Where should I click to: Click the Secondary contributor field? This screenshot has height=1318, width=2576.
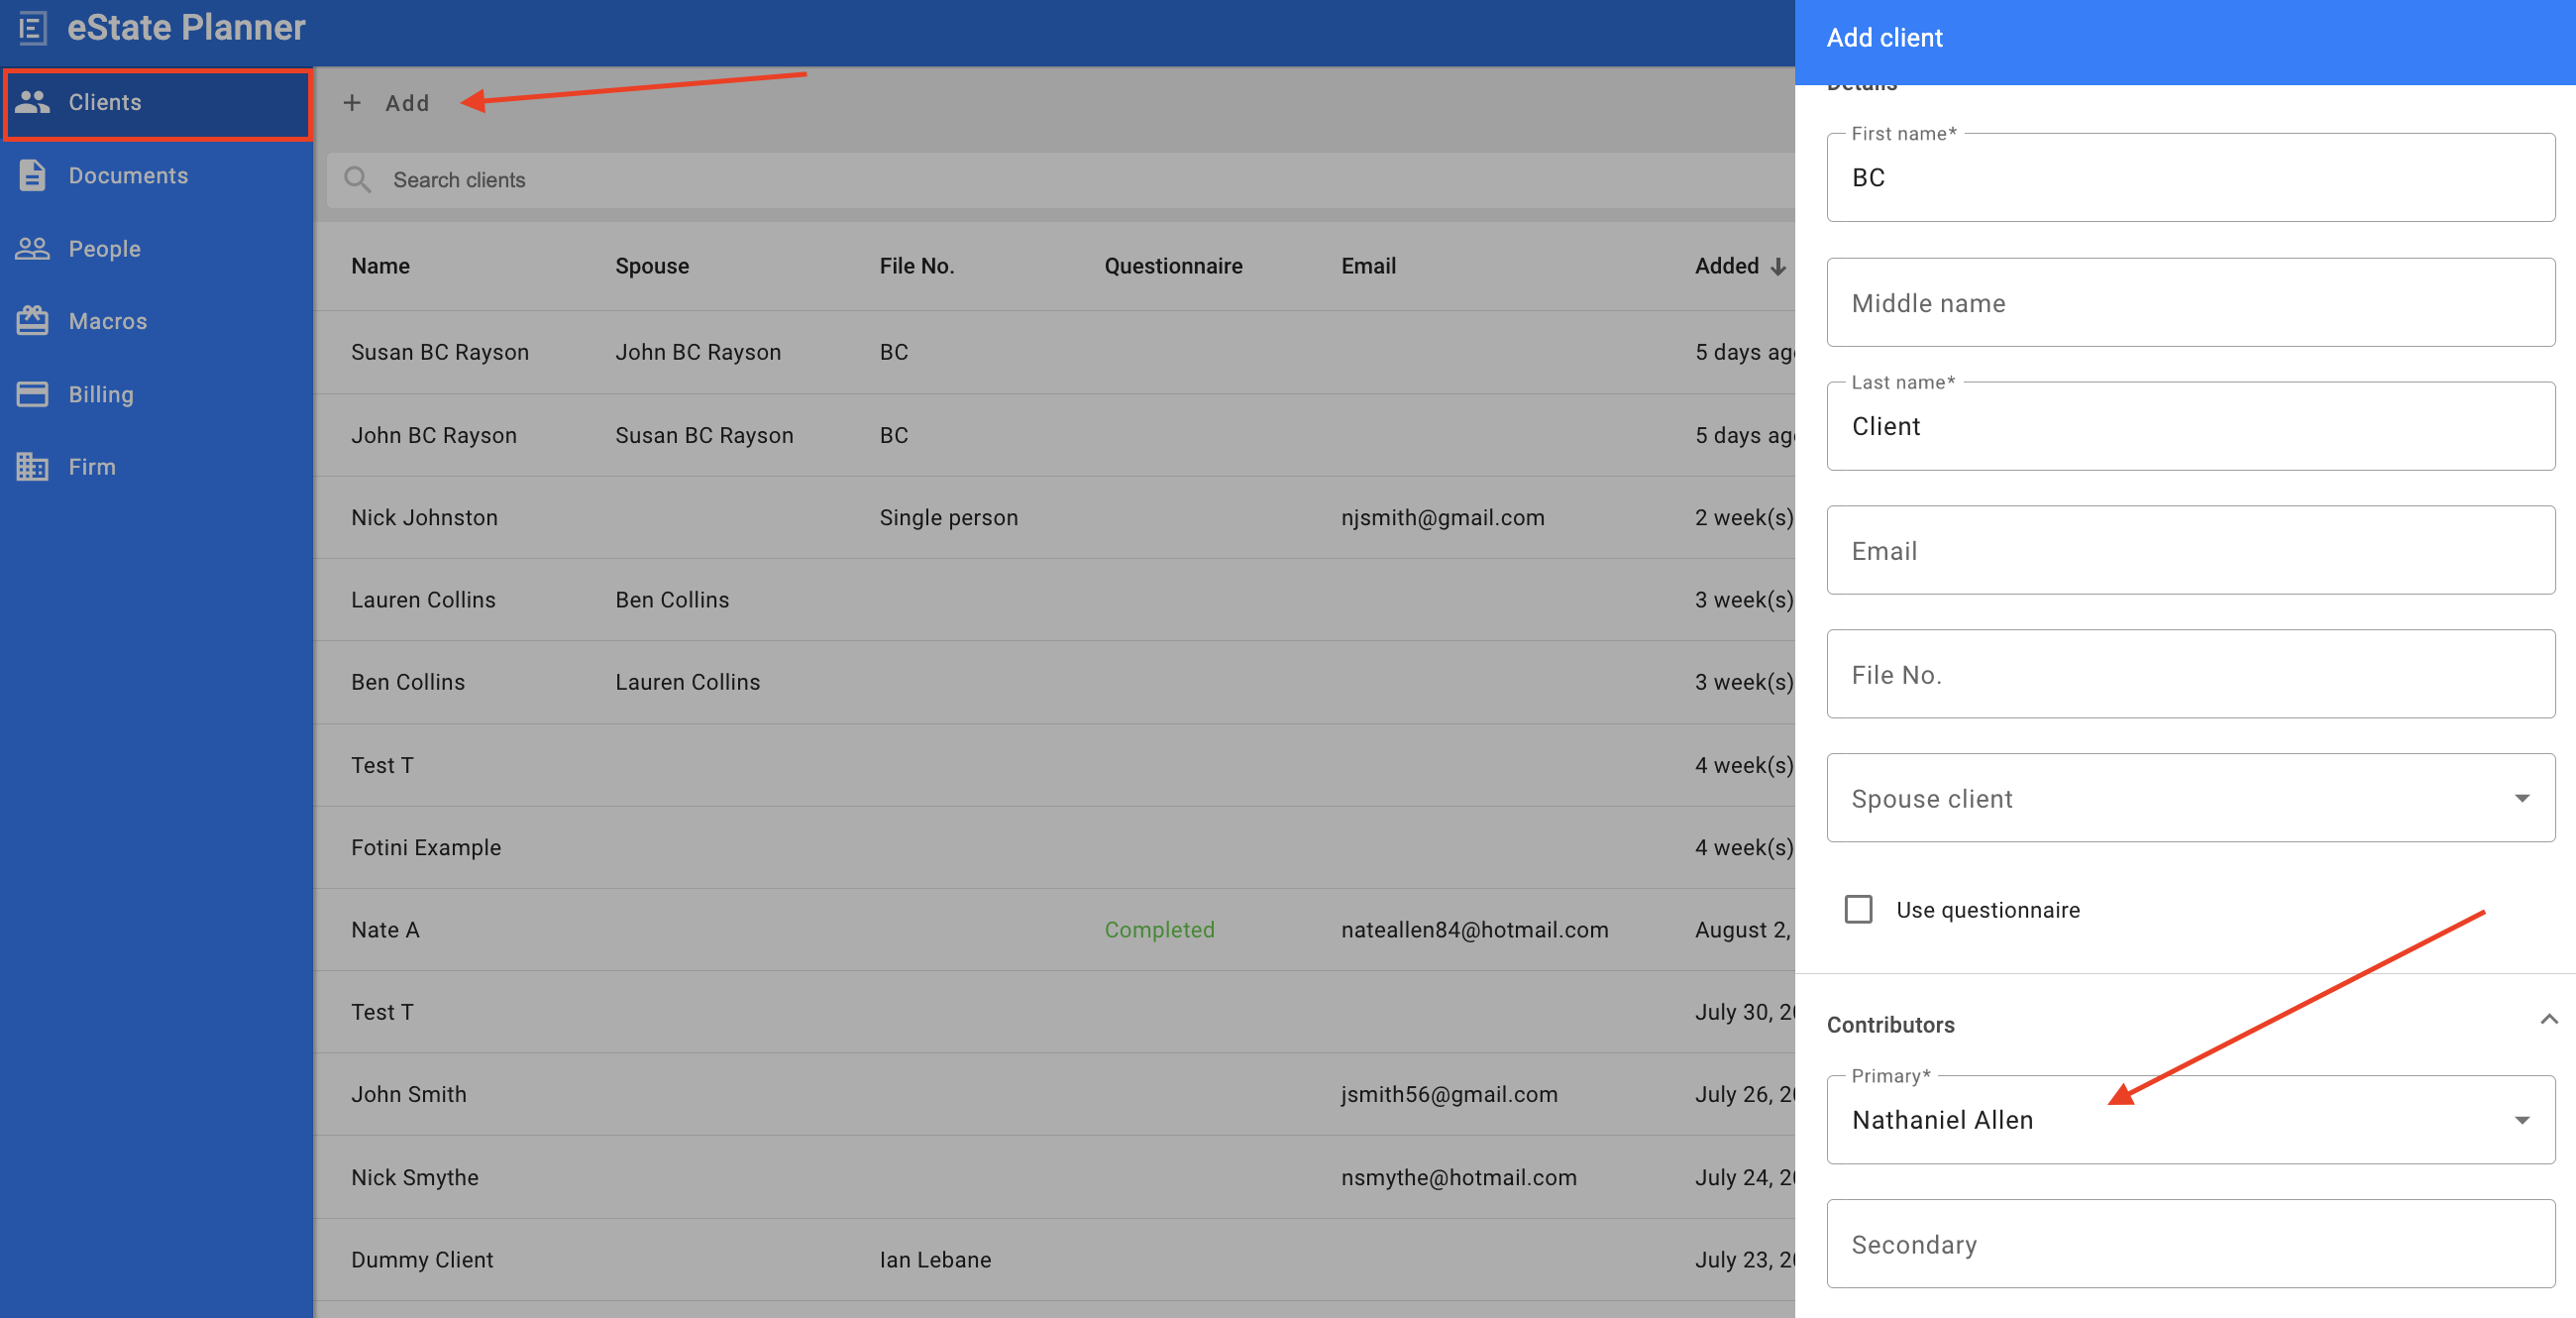click(x=2190, y=1243)
